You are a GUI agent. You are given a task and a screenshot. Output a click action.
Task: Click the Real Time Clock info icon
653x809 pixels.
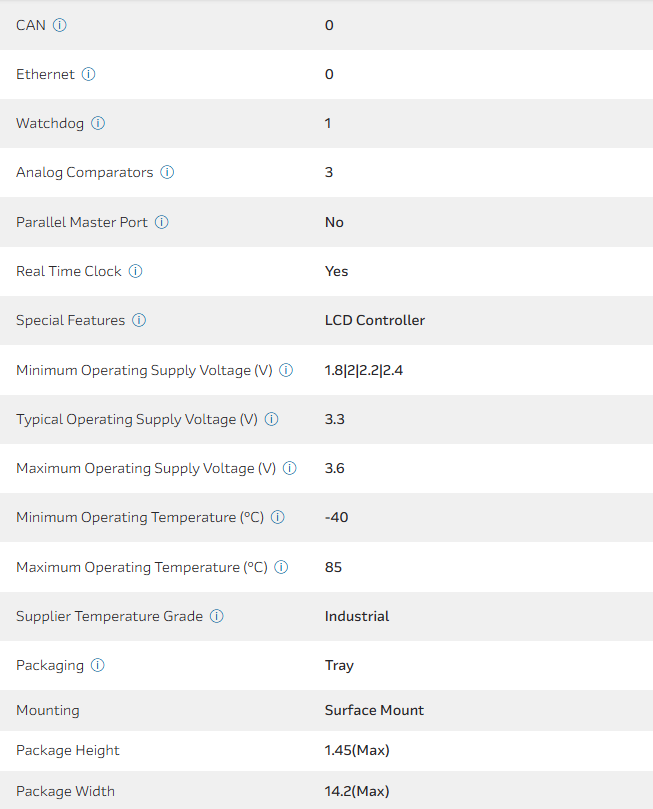(136, 271)
